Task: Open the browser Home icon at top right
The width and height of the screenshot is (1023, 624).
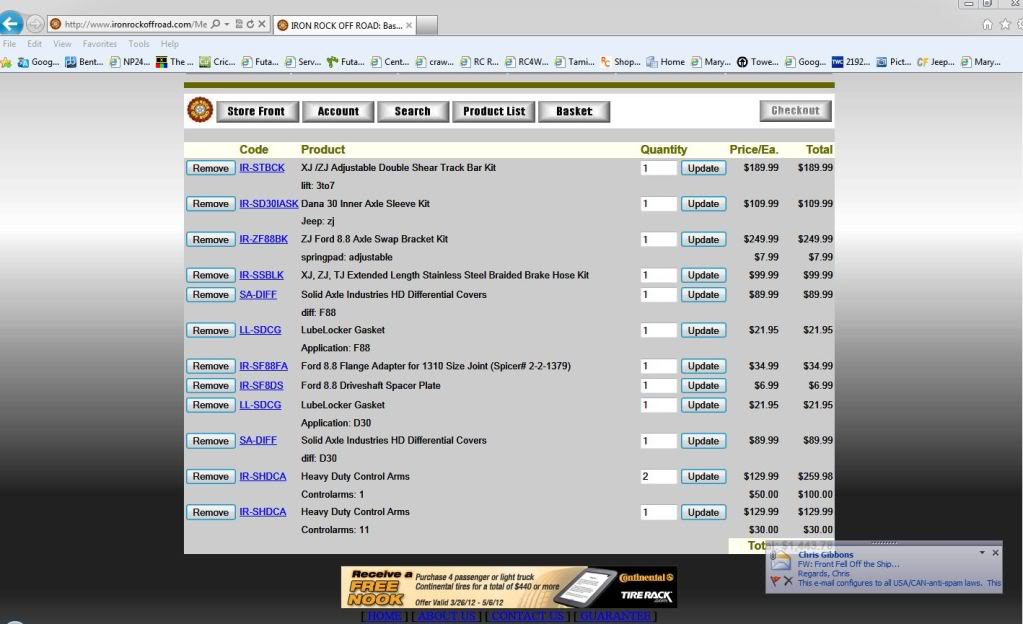Action: click(x=987, y=24)
